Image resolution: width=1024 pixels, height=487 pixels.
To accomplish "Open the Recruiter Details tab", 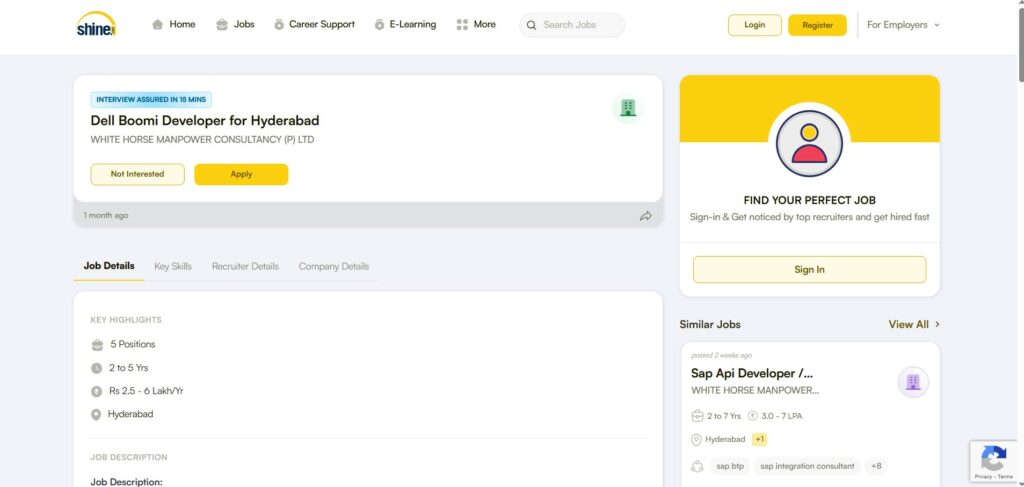I will tap(245, 266).
